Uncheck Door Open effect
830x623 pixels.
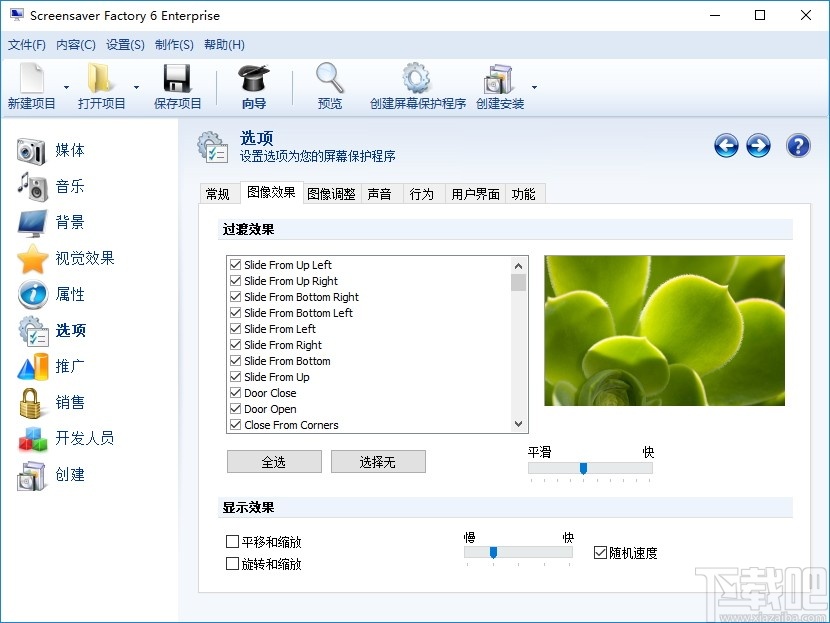coord(236,409)
